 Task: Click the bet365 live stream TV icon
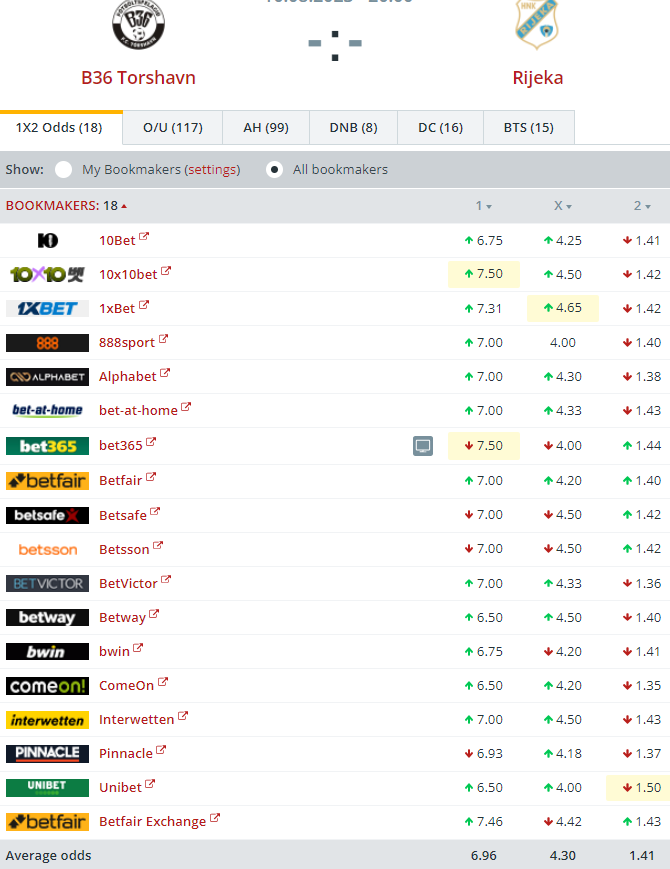pos(423,446)
